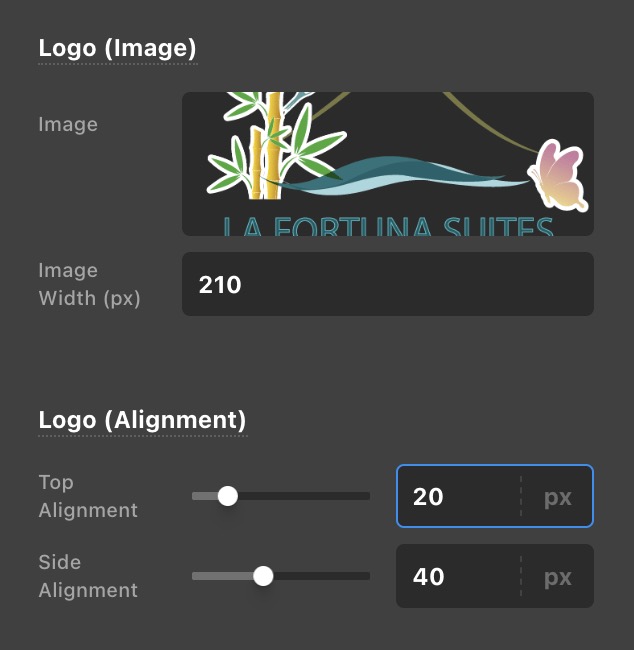Viewport: 634px width, 650px height.
Task: Click the filled part of Side Alignment track
Action: coord(222,576)
